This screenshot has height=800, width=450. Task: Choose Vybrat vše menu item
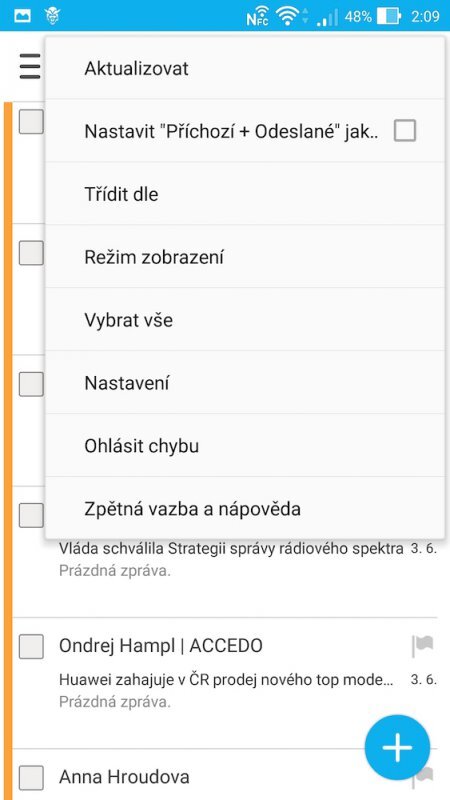[x=245, y=320]
